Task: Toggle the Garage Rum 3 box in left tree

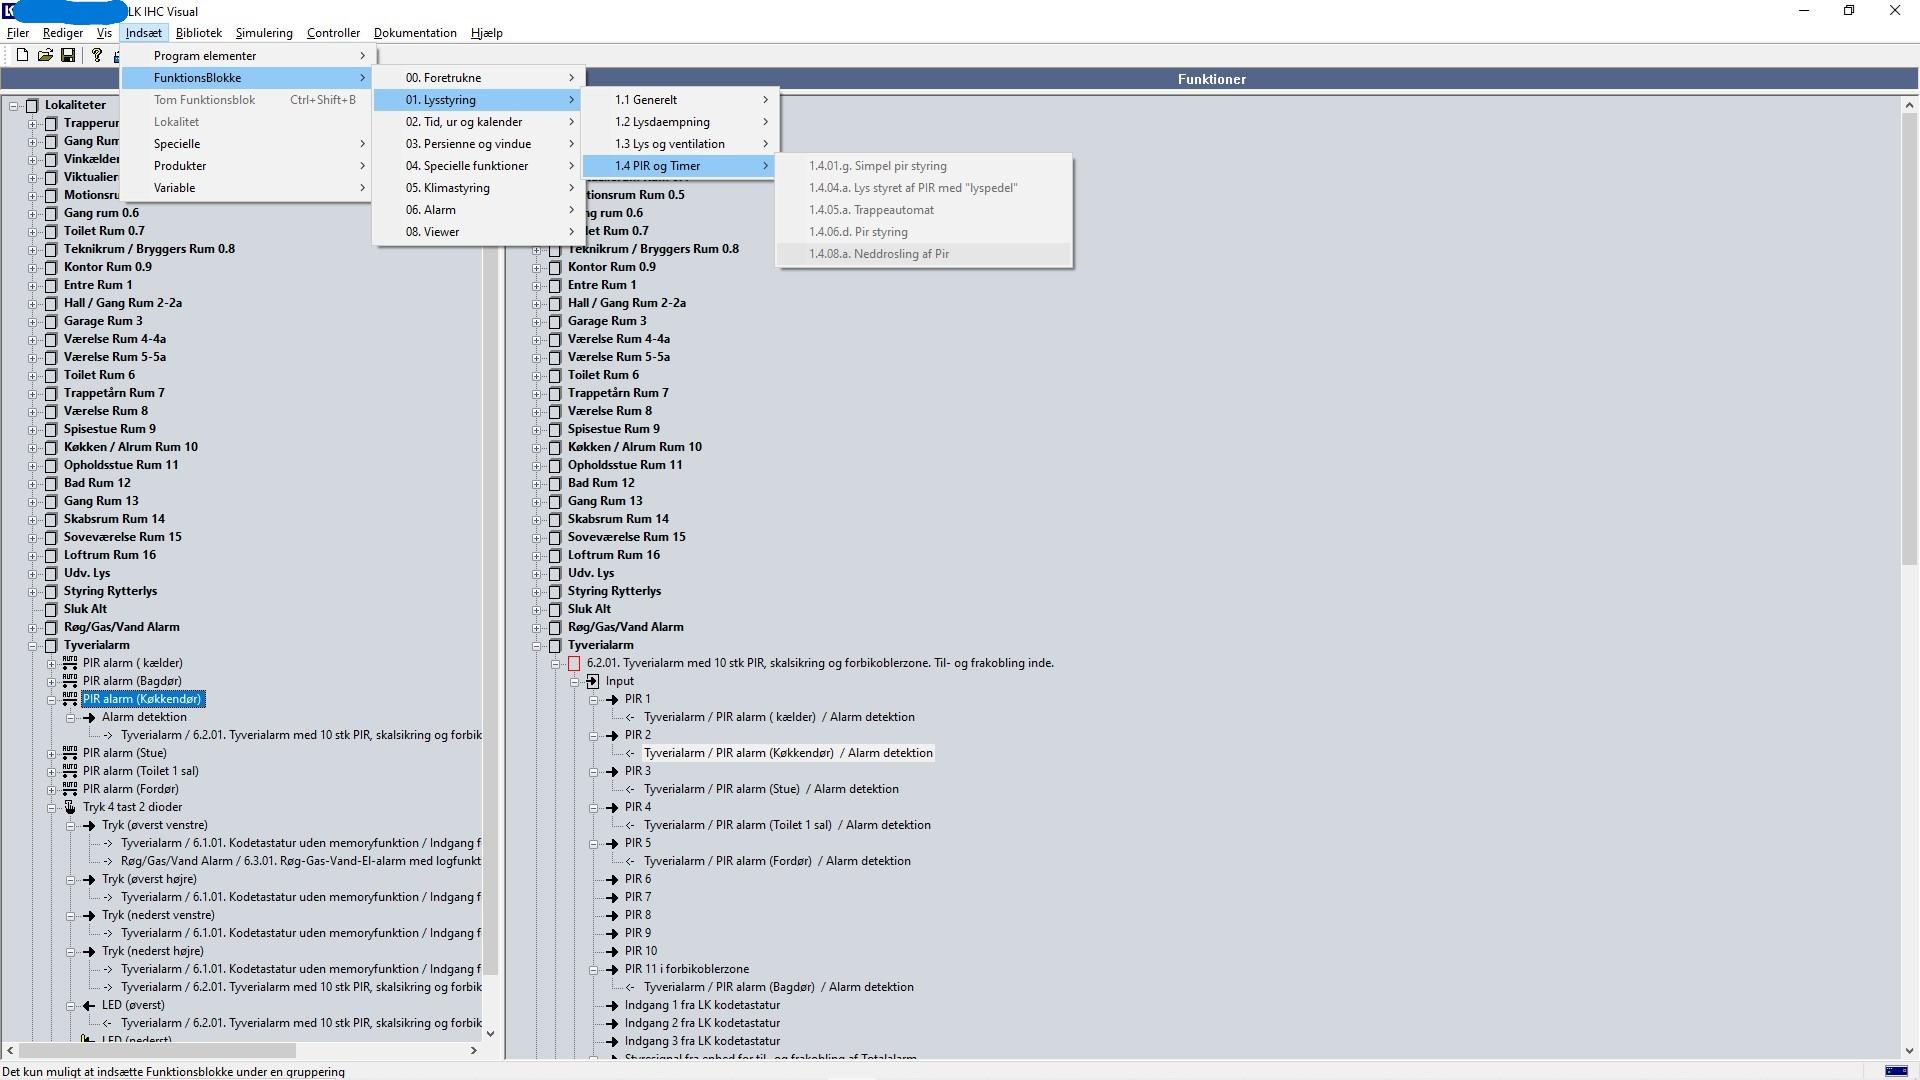Action: pyautogui.click(x=51, y=321)
